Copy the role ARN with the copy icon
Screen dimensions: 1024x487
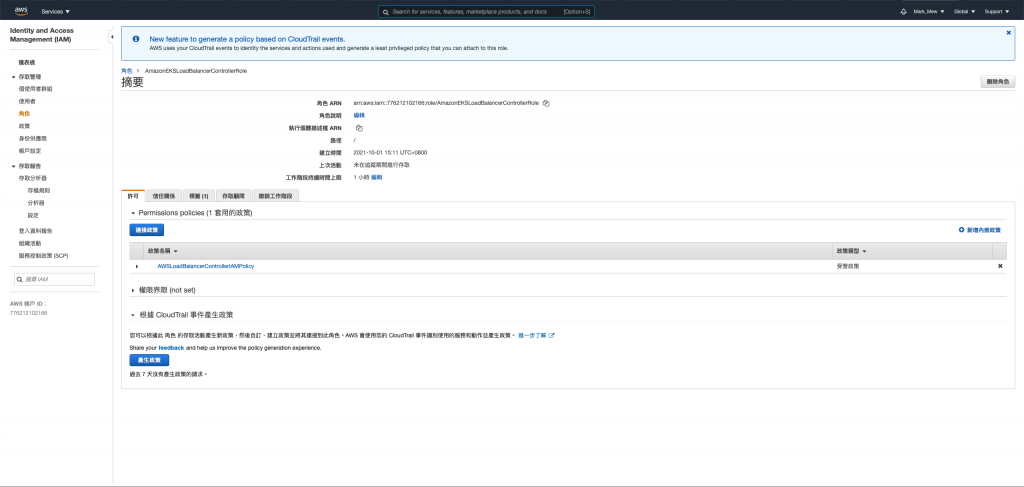click(546, 103)
